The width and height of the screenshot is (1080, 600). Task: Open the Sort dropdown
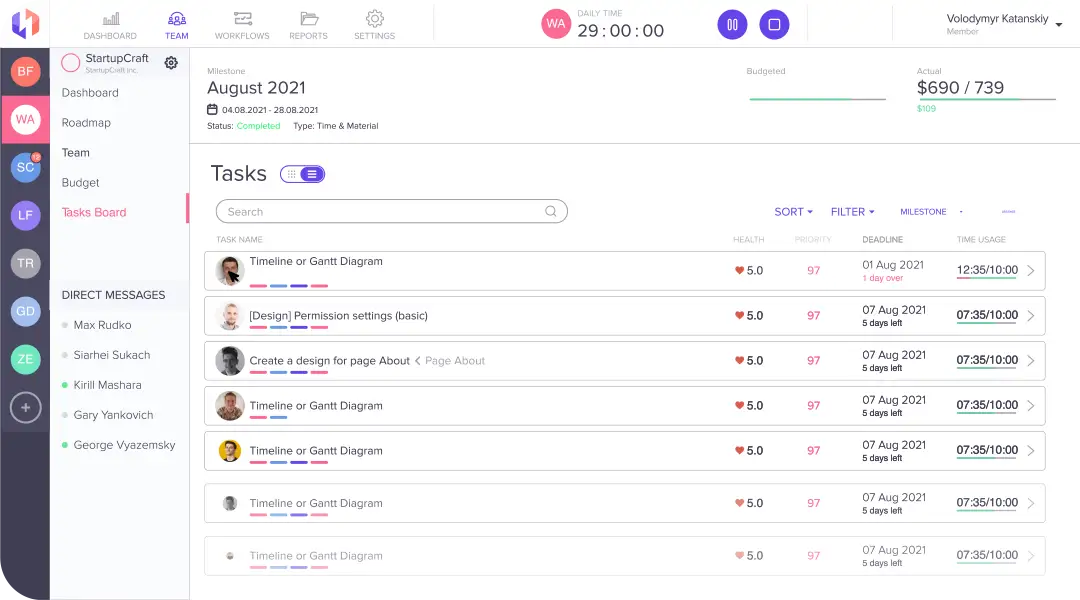point(793,212)
